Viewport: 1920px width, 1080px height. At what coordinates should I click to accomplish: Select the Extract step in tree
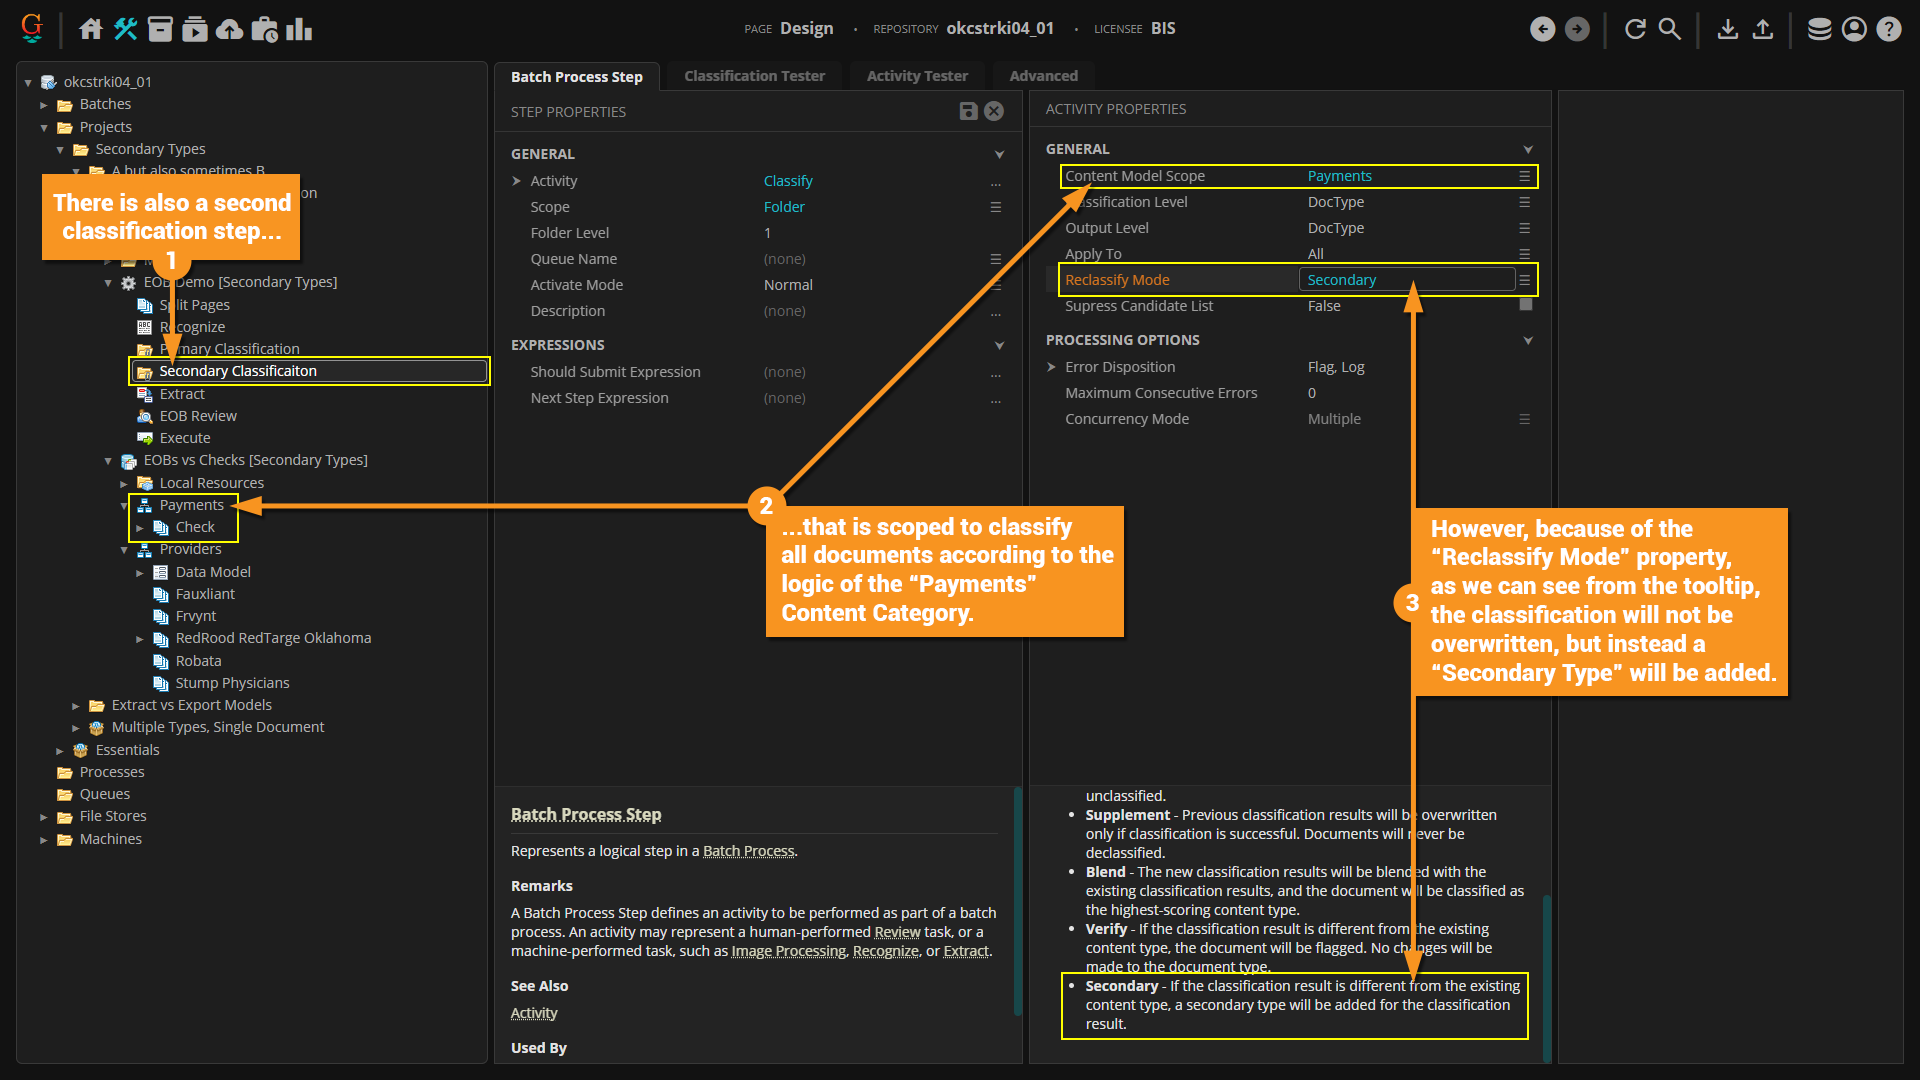(x=182, y=394)
